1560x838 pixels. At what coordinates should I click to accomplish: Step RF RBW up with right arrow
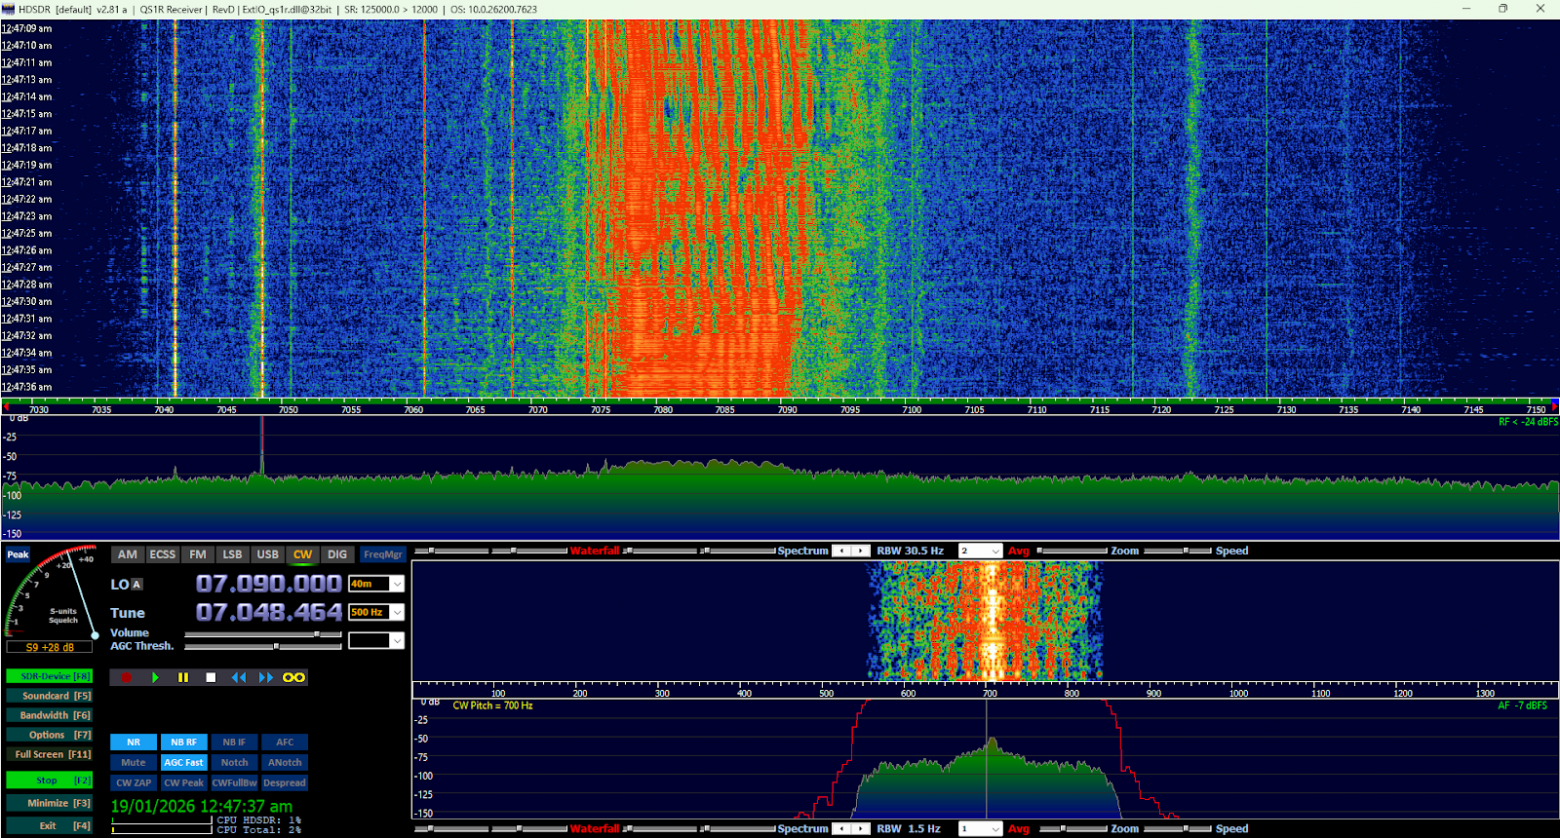click(859, 551)
